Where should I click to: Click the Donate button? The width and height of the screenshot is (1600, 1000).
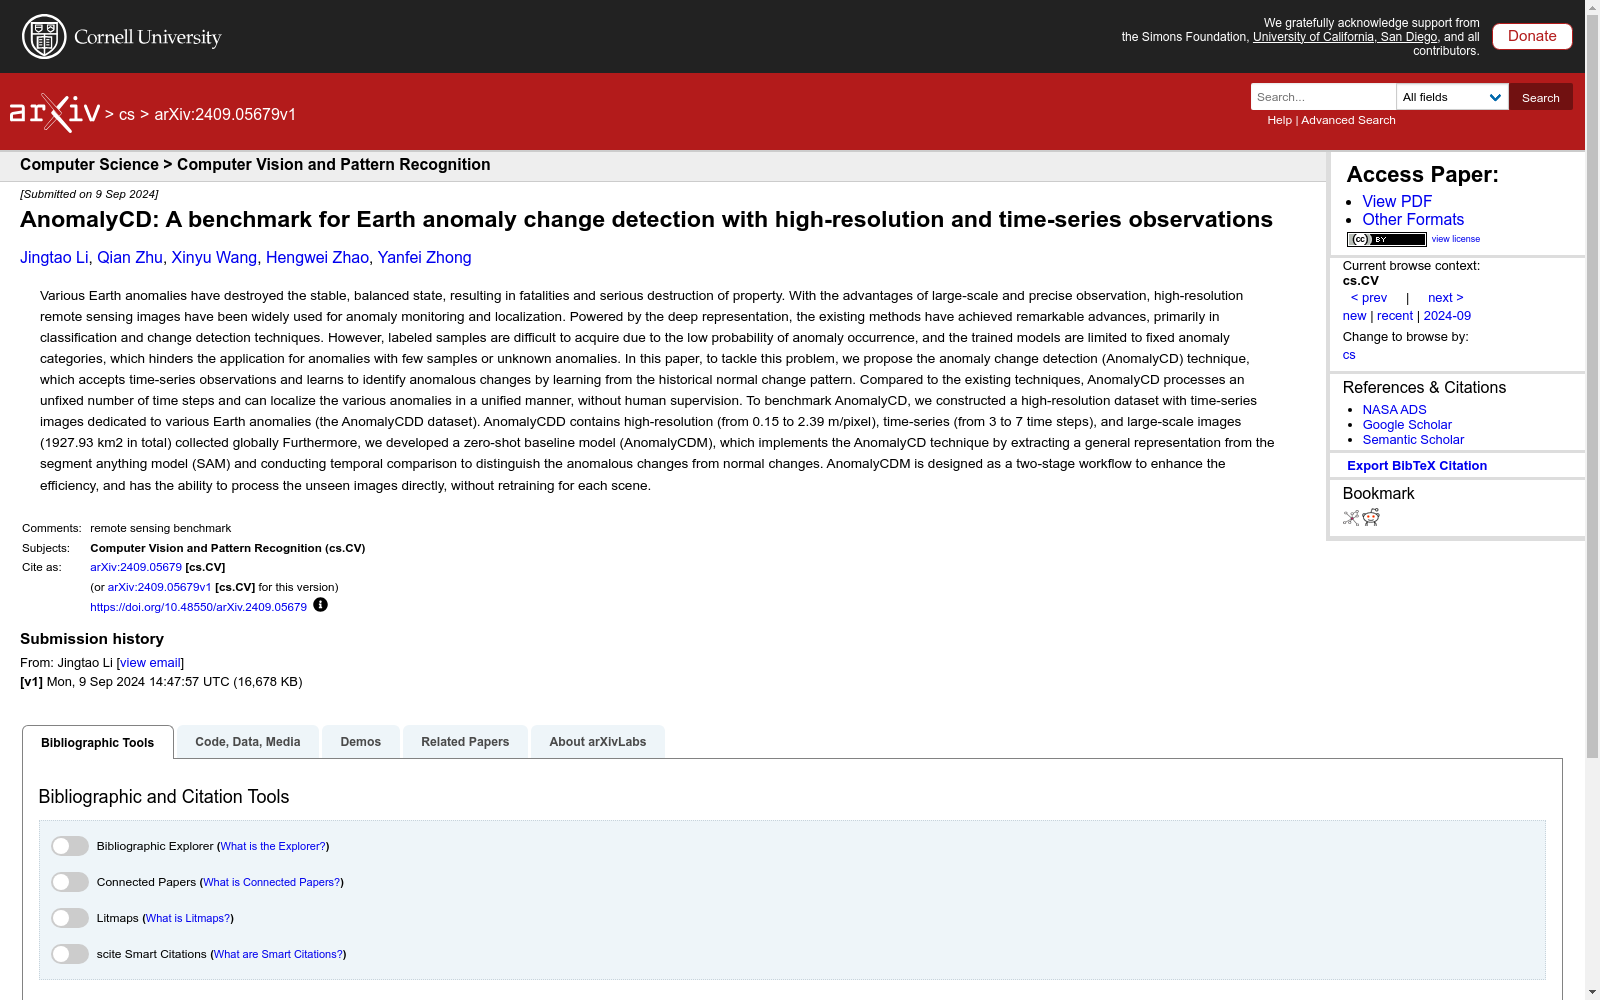(x=1532, y=36)
